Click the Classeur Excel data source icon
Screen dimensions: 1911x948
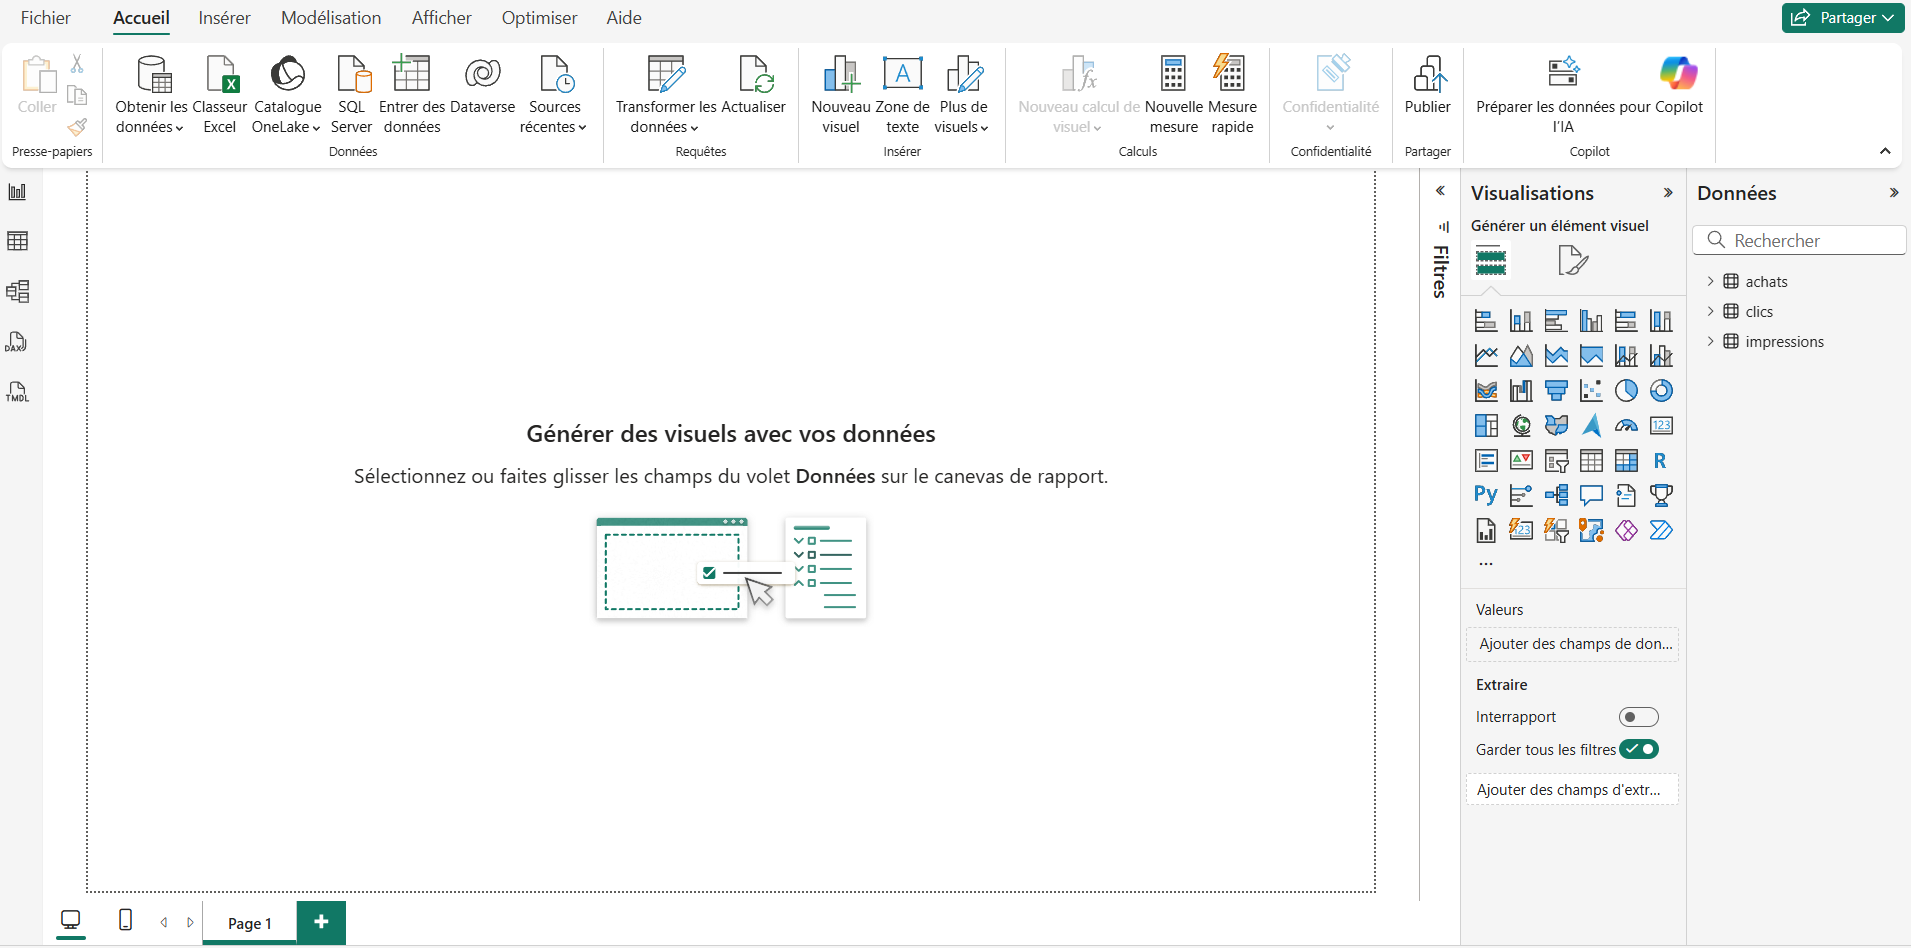point(220,95)
